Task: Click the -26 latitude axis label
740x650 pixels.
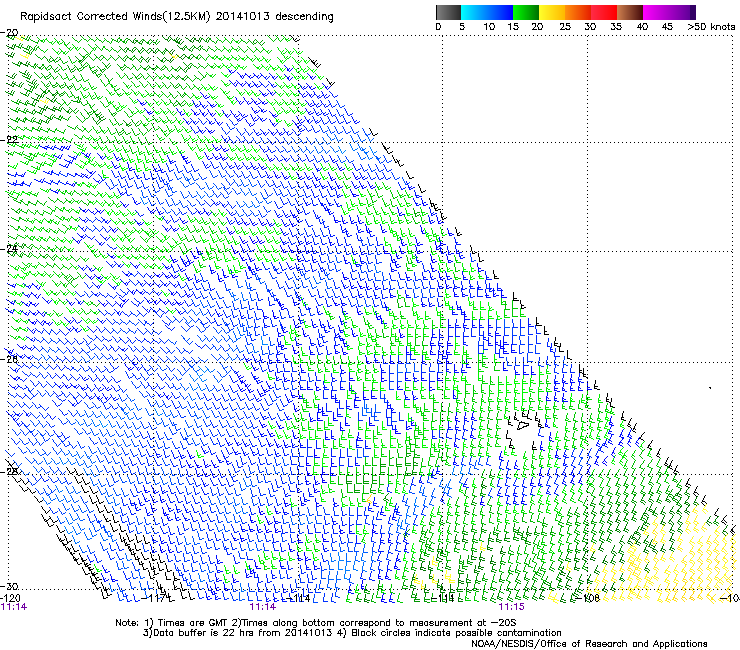Action: [9, 359]
